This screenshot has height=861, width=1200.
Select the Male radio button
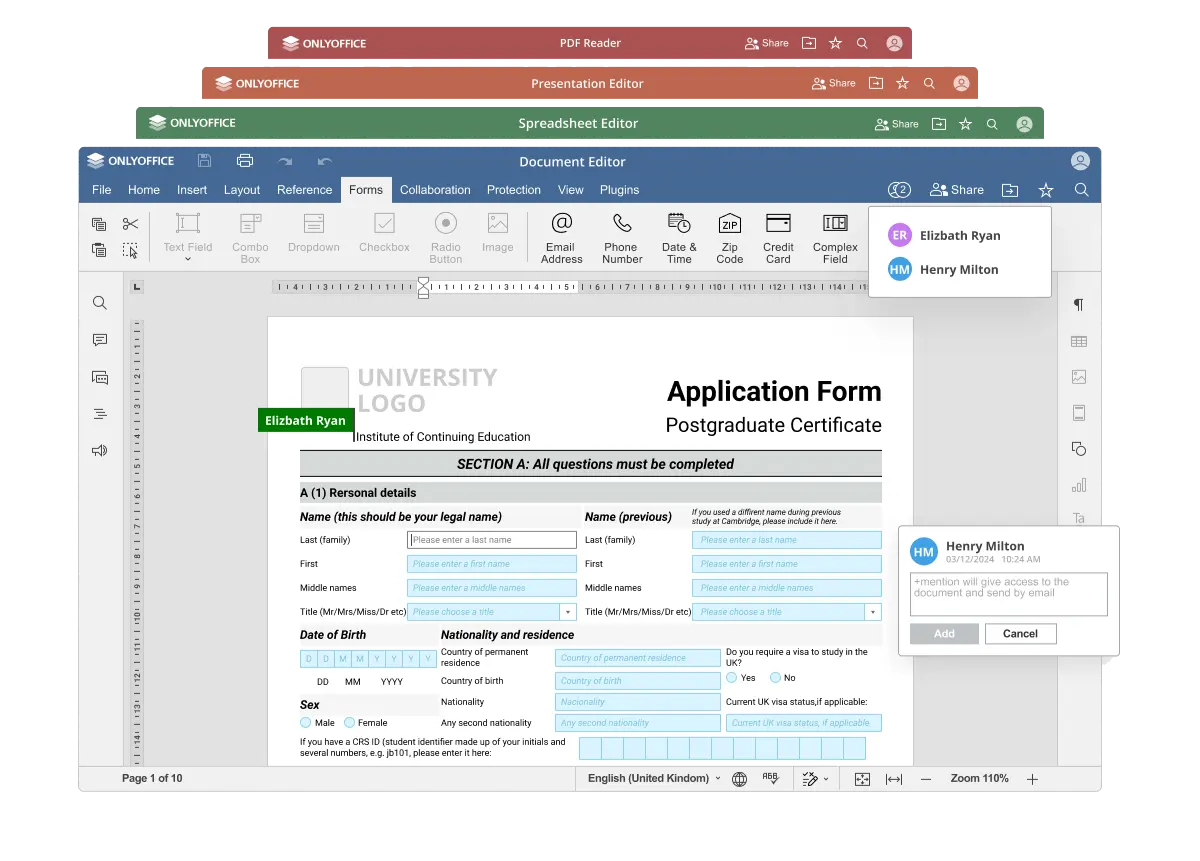(306, 722)
